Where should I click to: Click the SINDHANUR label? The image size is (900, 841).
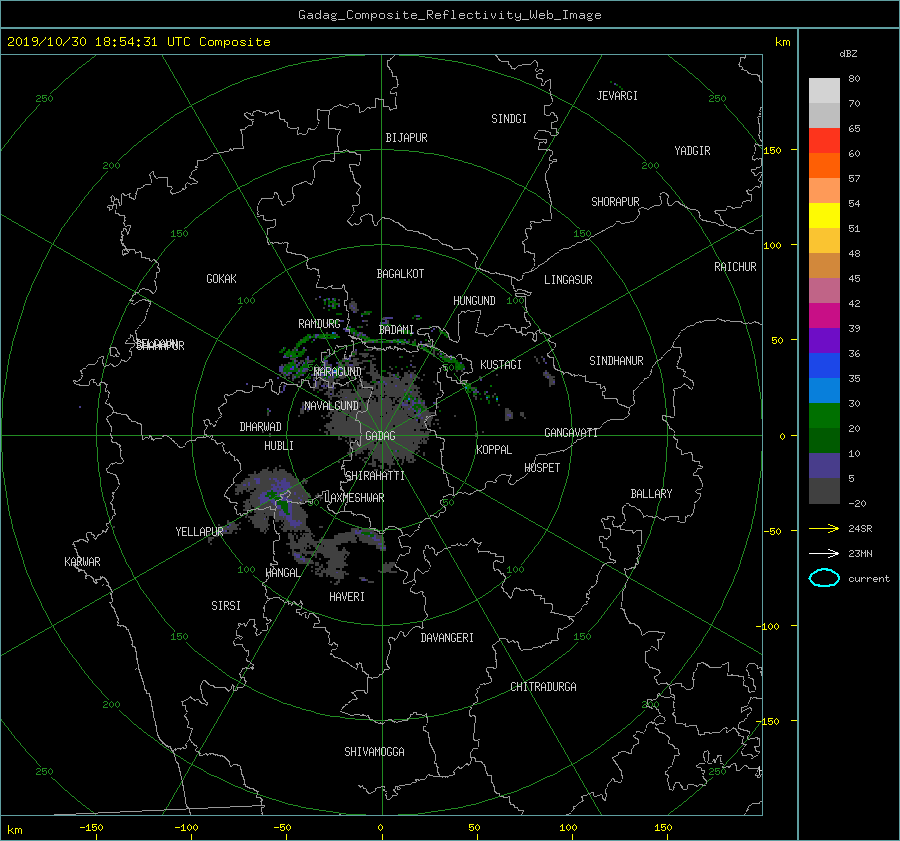(x=616, y=361)
